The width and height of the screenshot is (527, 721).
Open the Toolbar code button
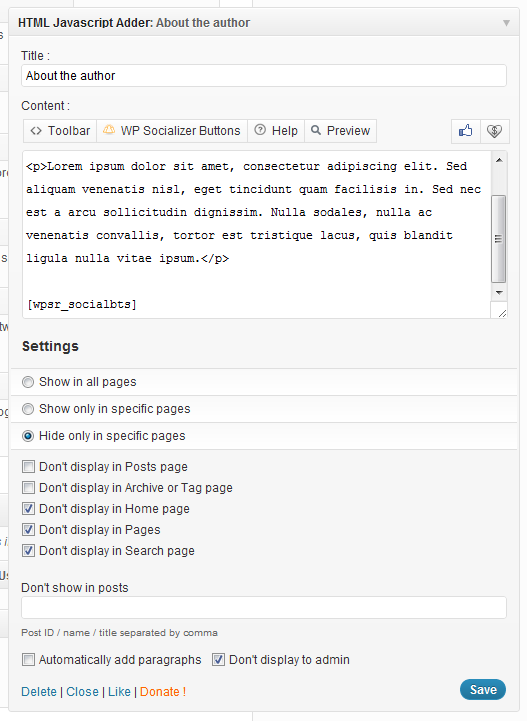(60, 131)
